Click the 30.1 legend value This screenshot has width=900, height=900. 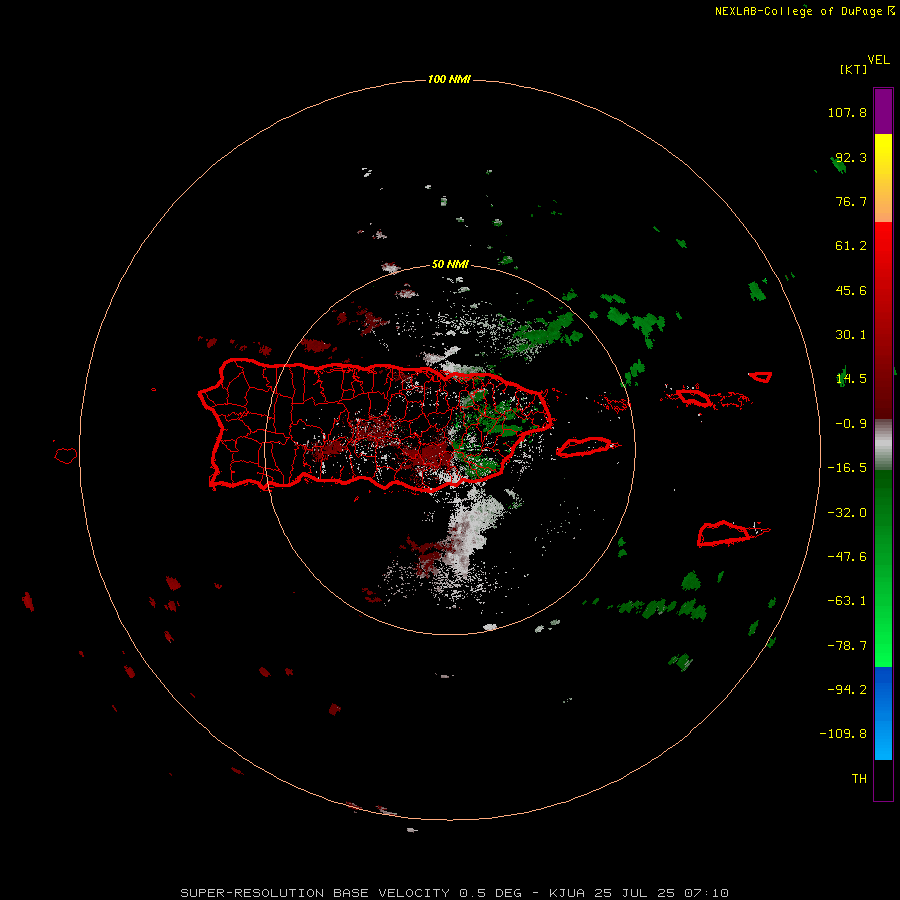pos(851,335)
